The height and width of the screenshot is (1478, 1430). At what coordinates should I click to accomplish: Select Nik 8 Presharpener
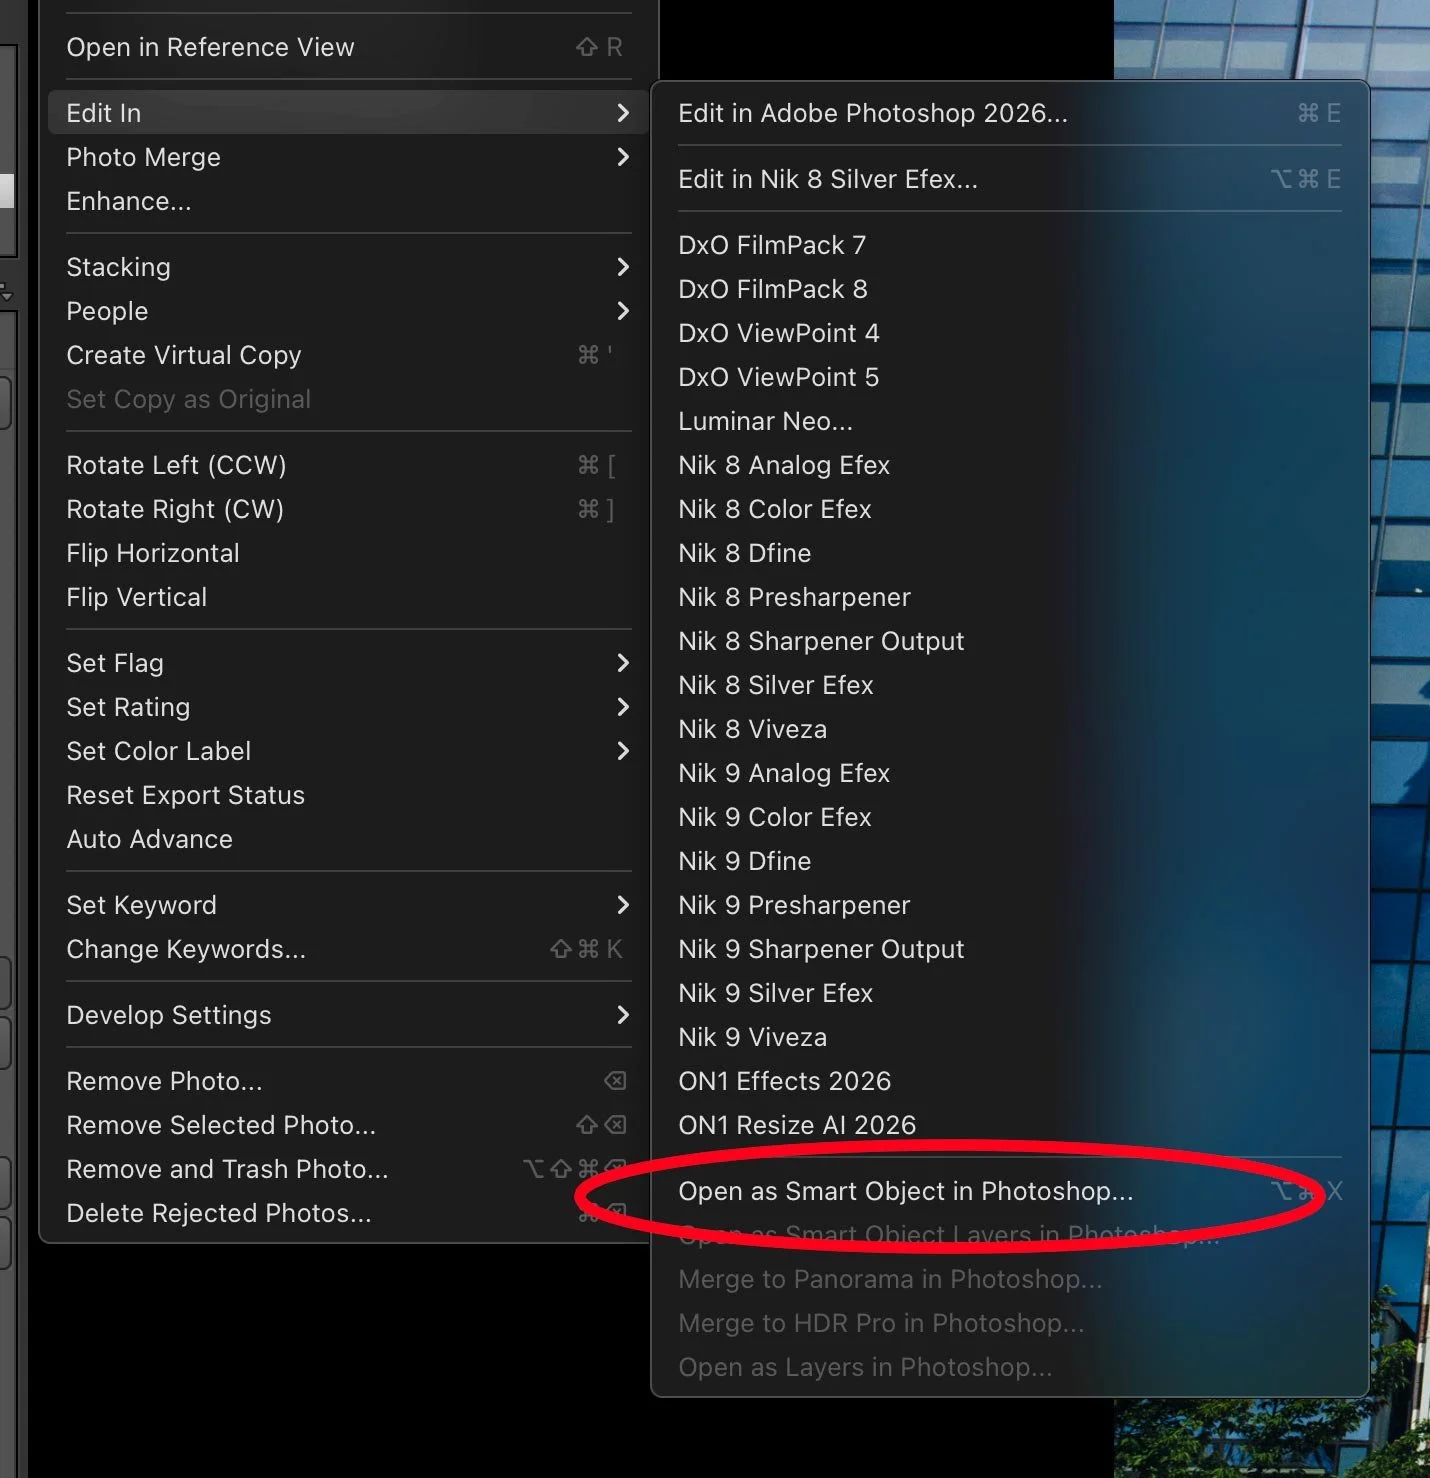tap(1010, 597)
